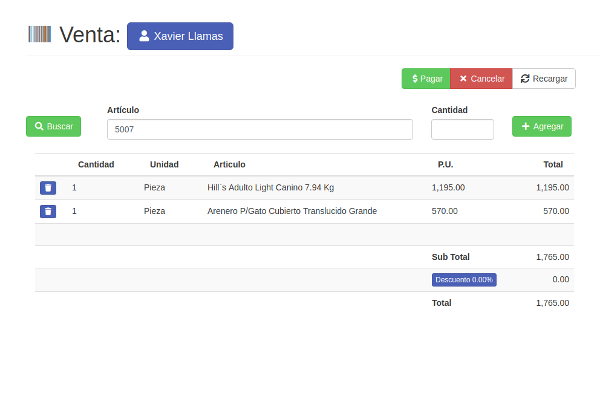Select text Arenero P/Gato Cubierto Translucido Grande
Viewport: 600px width, 400px height.
(292, 211)
